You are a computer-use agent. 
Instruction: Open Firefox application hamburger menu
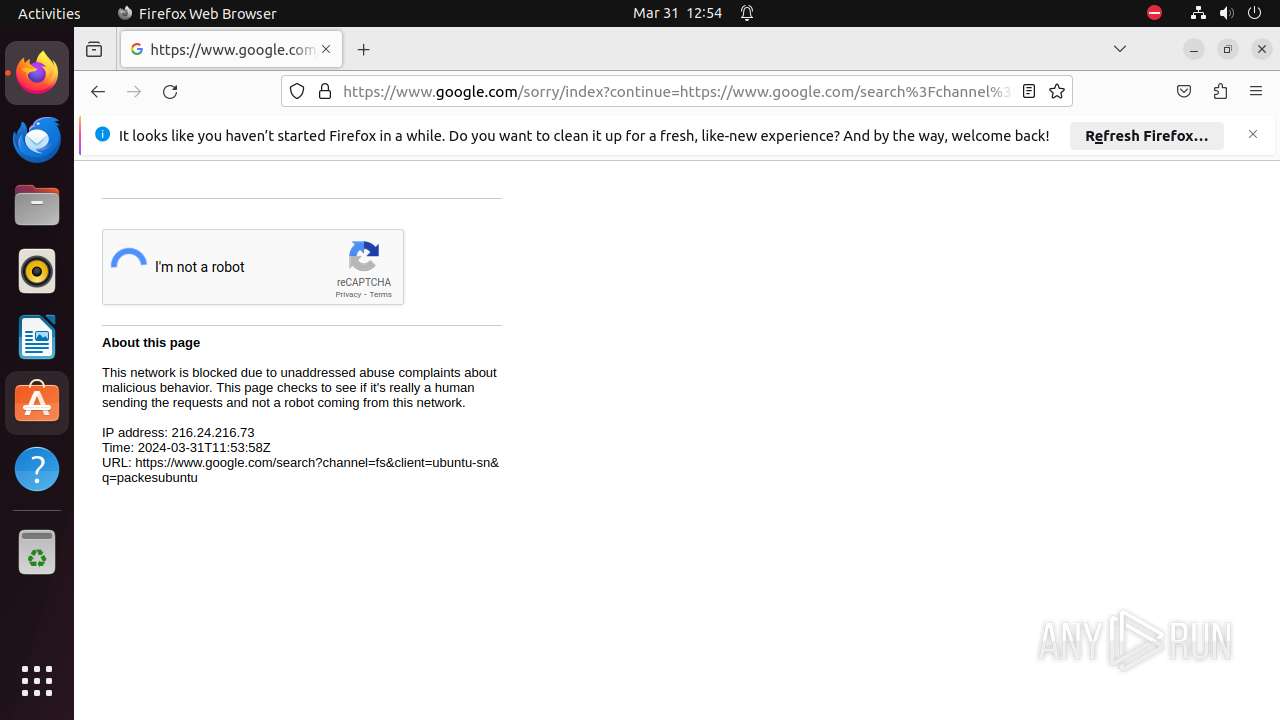click(1256, 91)
